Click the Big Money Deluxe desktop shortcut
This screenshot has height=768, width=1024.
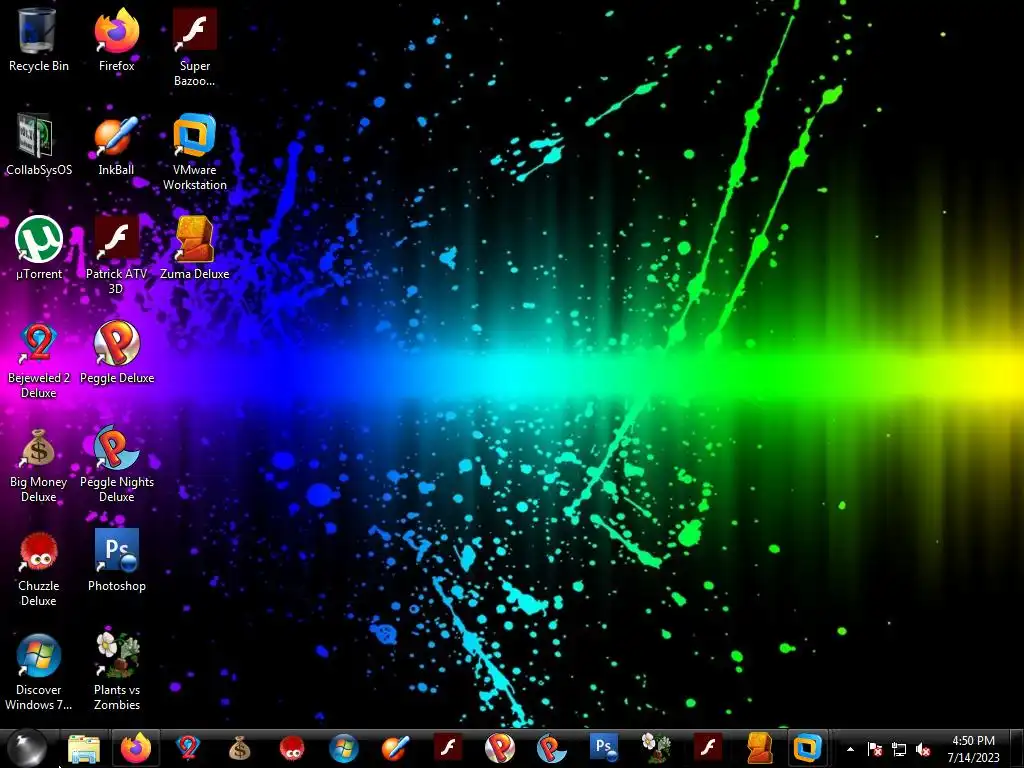click(39, 464)
